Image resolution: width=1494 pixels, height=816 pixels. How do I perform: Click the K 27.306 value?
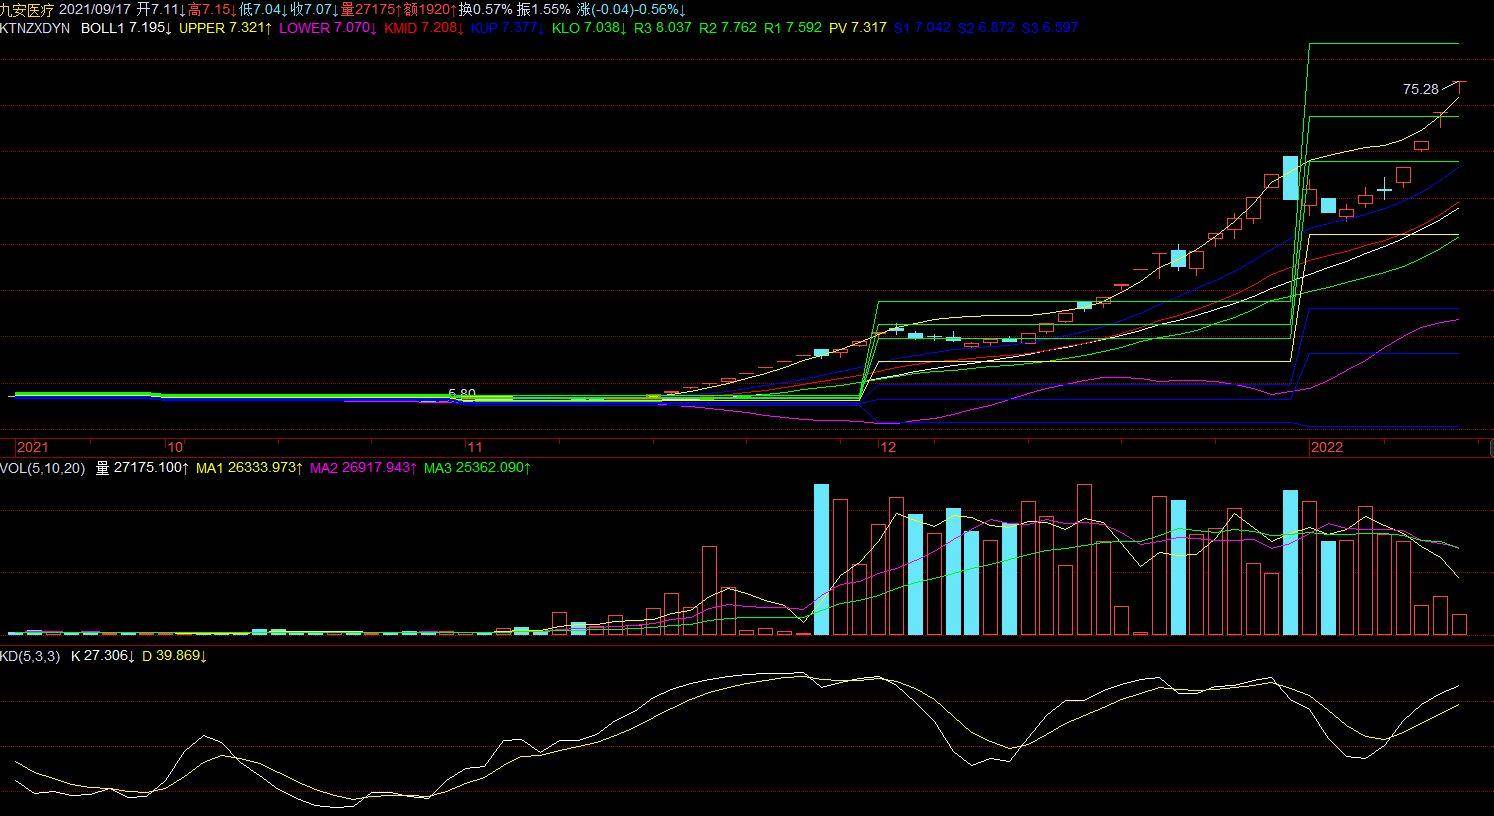[x=103, y=656]
